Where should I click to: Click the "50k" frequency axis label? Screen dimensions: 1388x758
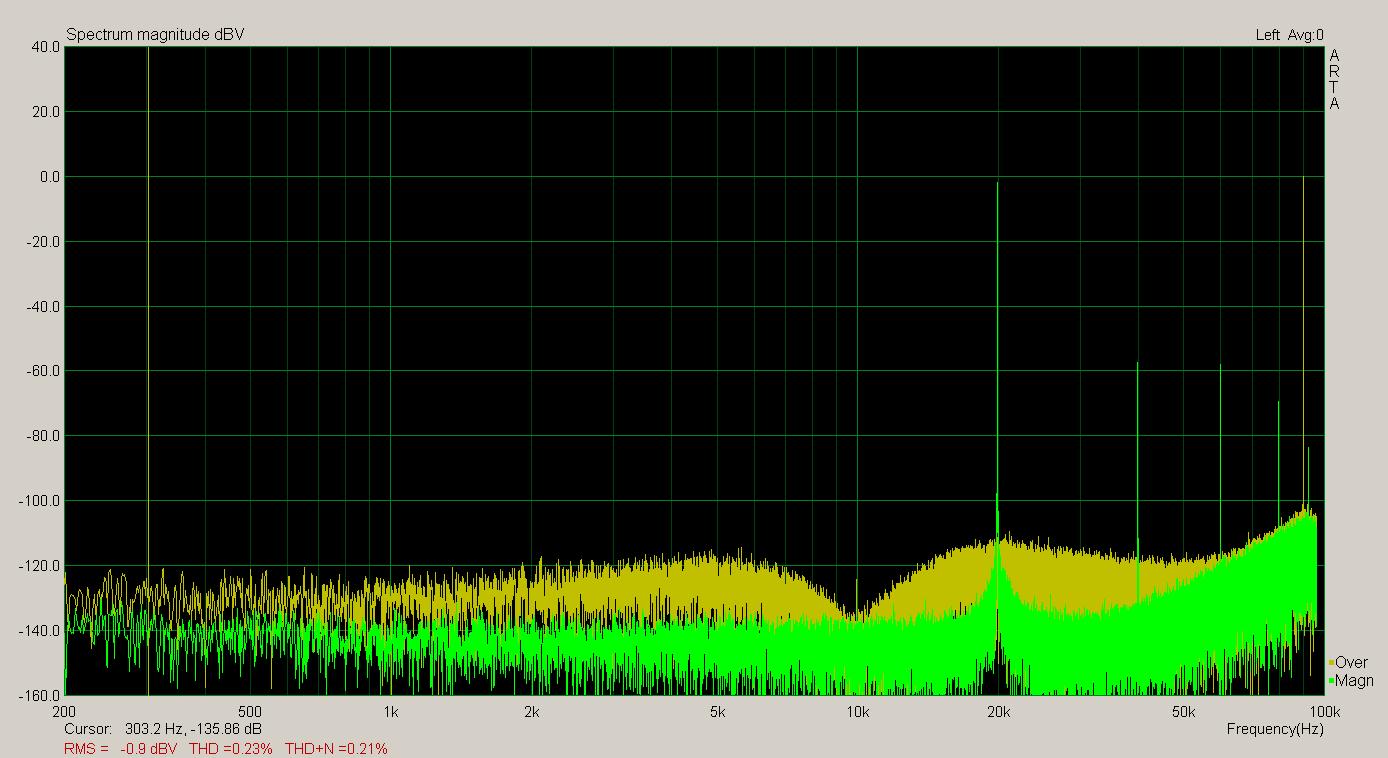(x=1184, y=712)
